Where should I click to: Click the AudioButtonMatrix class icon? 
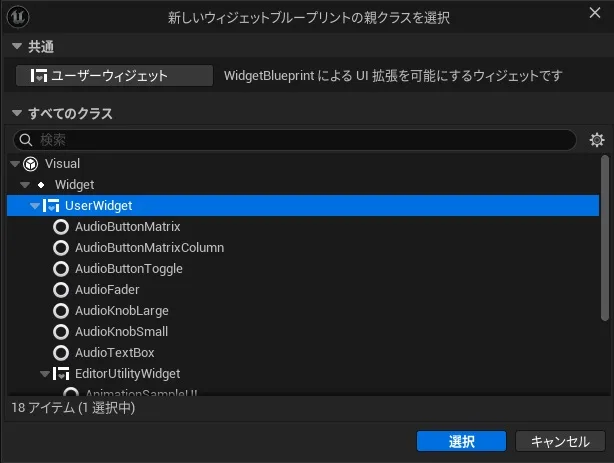point(60,226)
